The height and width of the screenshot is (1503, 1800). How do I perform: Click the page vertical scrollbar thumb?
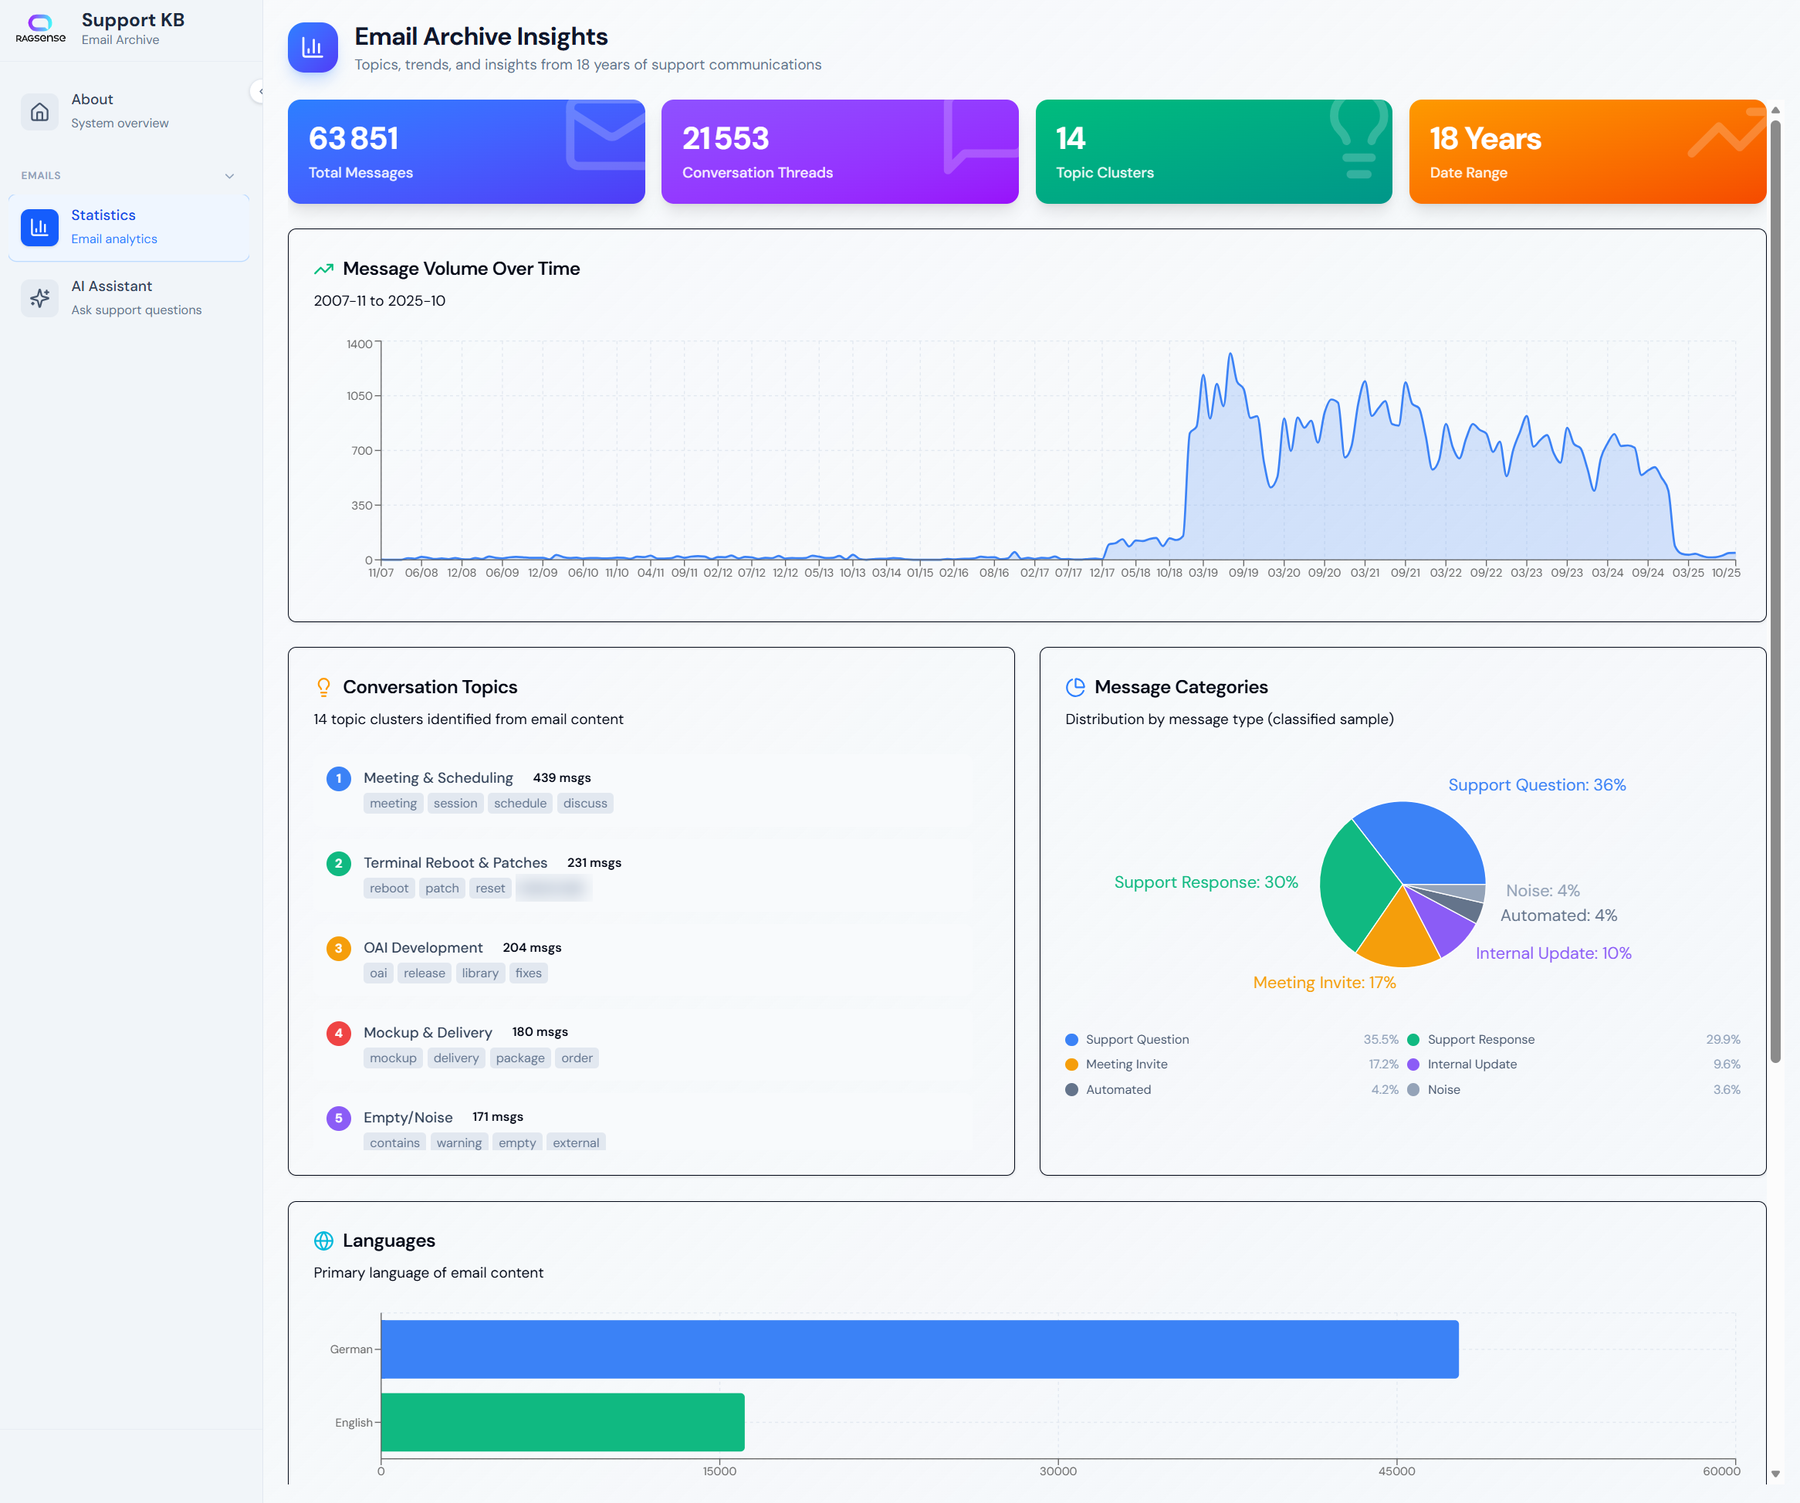[1776, 591]
